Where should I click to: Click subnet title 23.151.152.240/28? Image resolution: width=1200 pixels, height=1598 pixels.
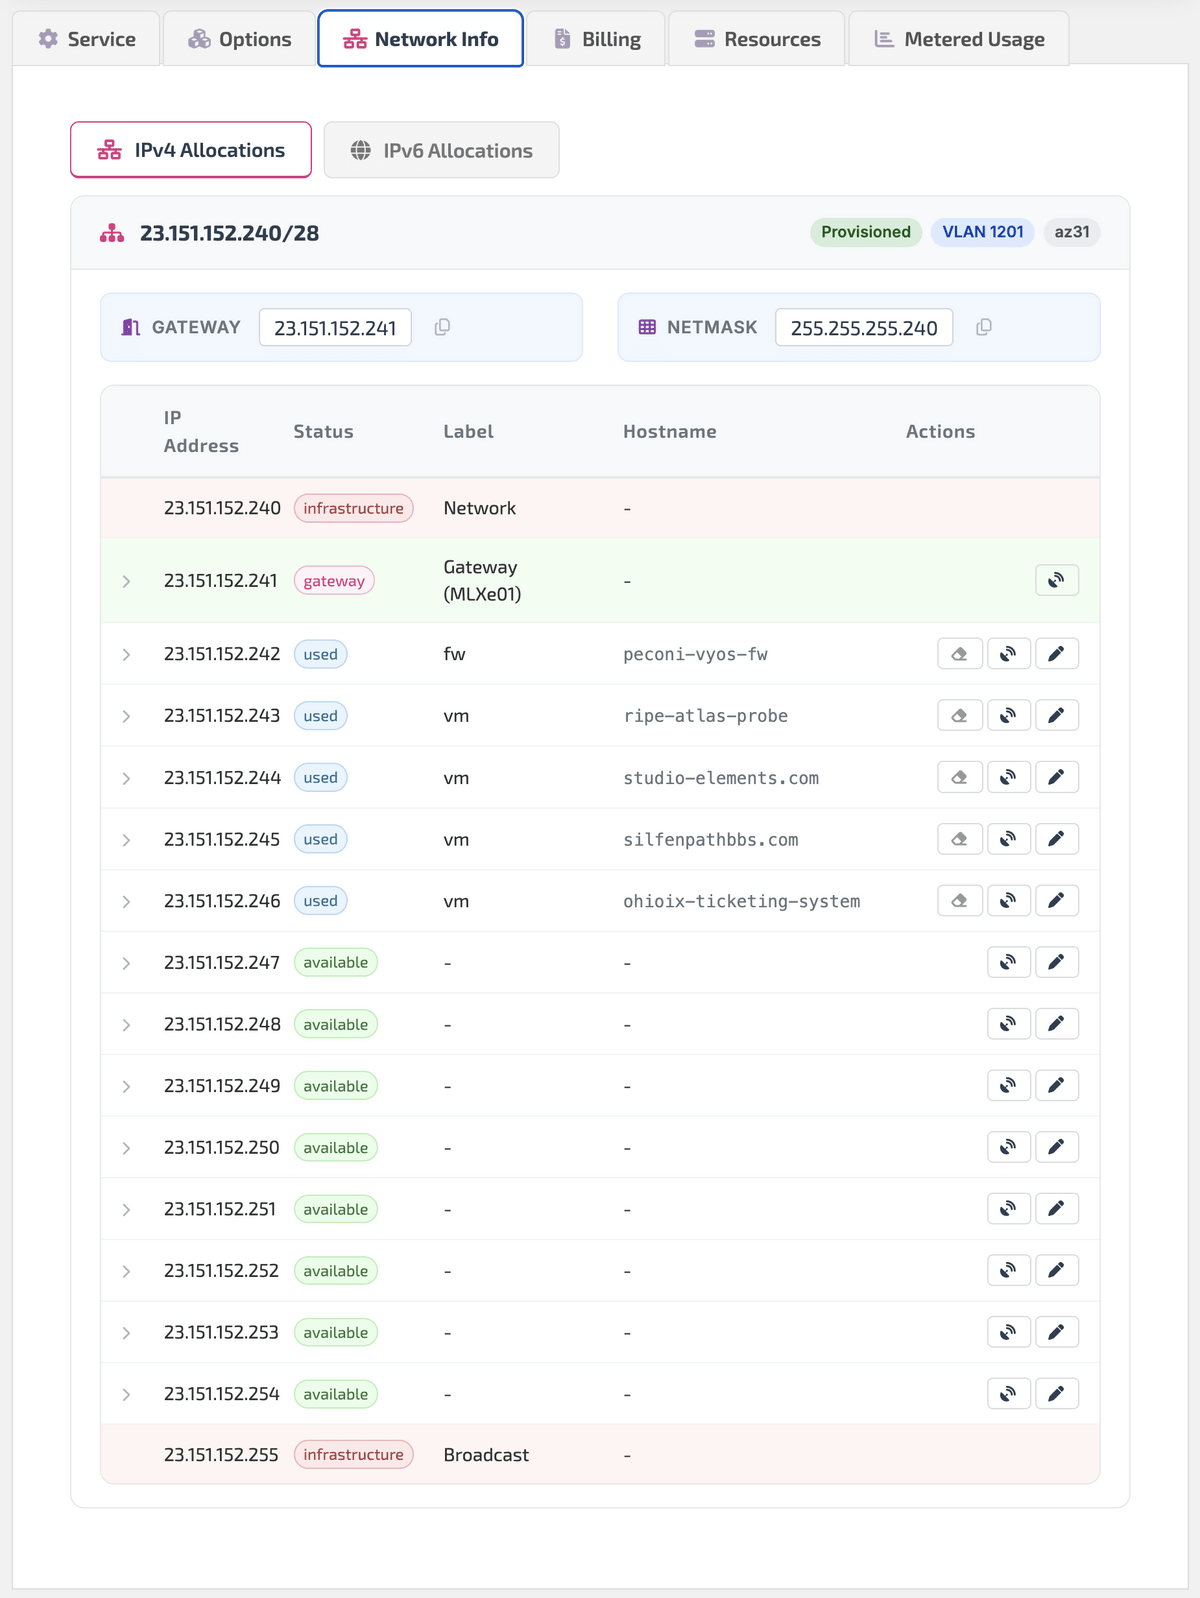[229, 233]
